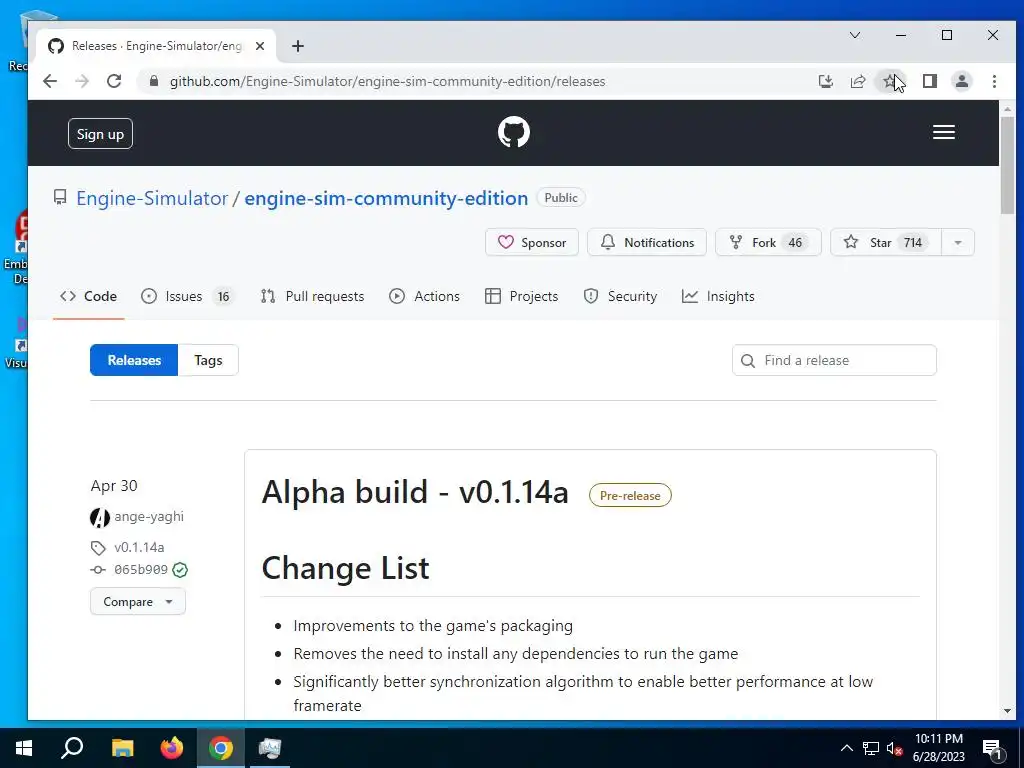Open the Engine-Simulator owner link
The height and width of the screenshot is (768, 1024).
[x=152, y=198]
